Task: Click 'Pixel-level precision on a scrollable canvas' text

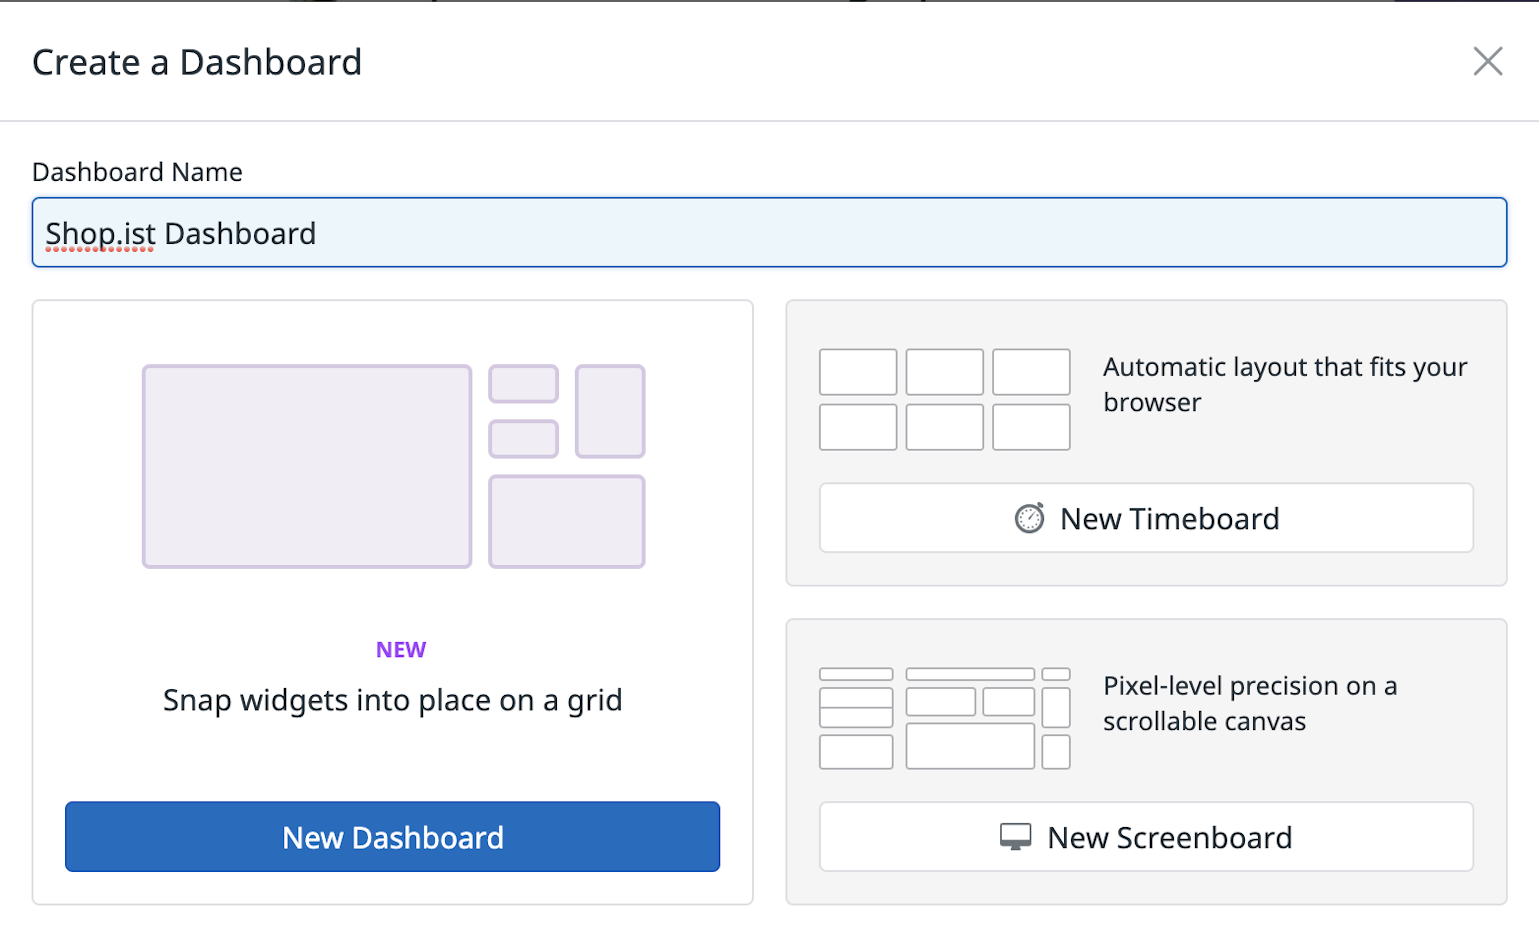Action: point(1250,703)
